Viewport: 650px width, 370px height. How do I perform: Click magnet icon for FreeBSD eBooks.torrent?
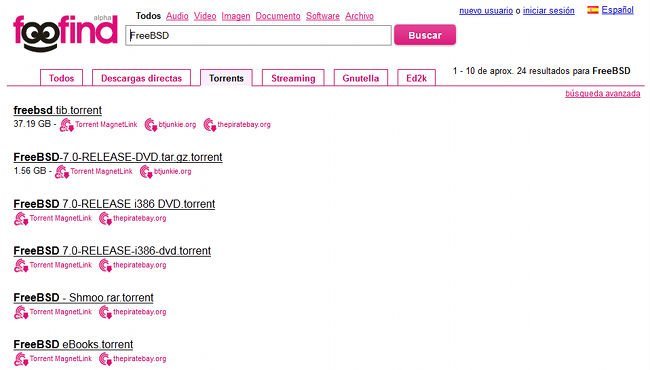click(21, 359)
